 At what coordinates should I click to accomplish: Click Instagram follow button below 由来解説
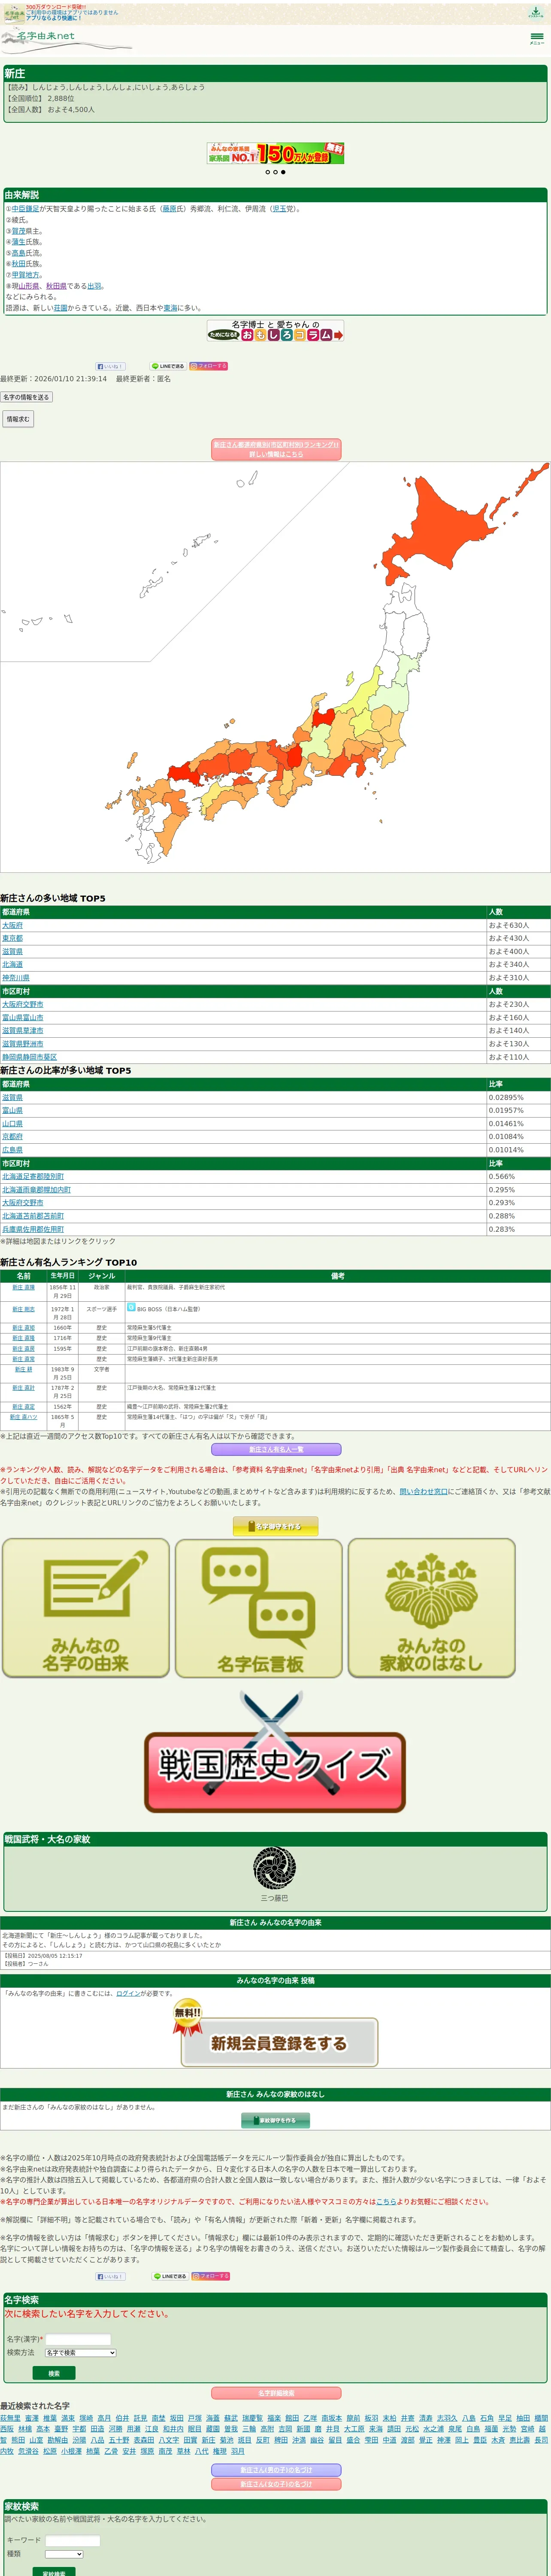(209, 366)
